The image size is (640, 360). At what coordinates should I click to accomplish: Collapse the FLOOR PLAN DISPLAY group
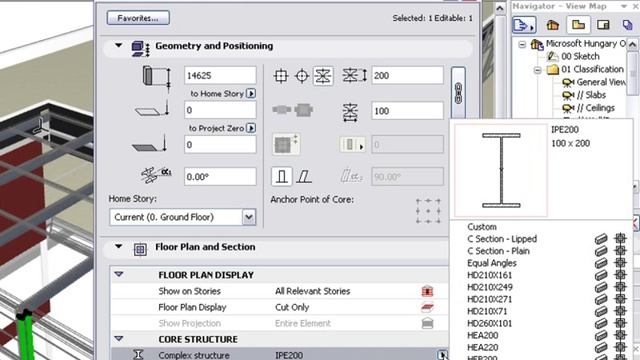[119, 274]
